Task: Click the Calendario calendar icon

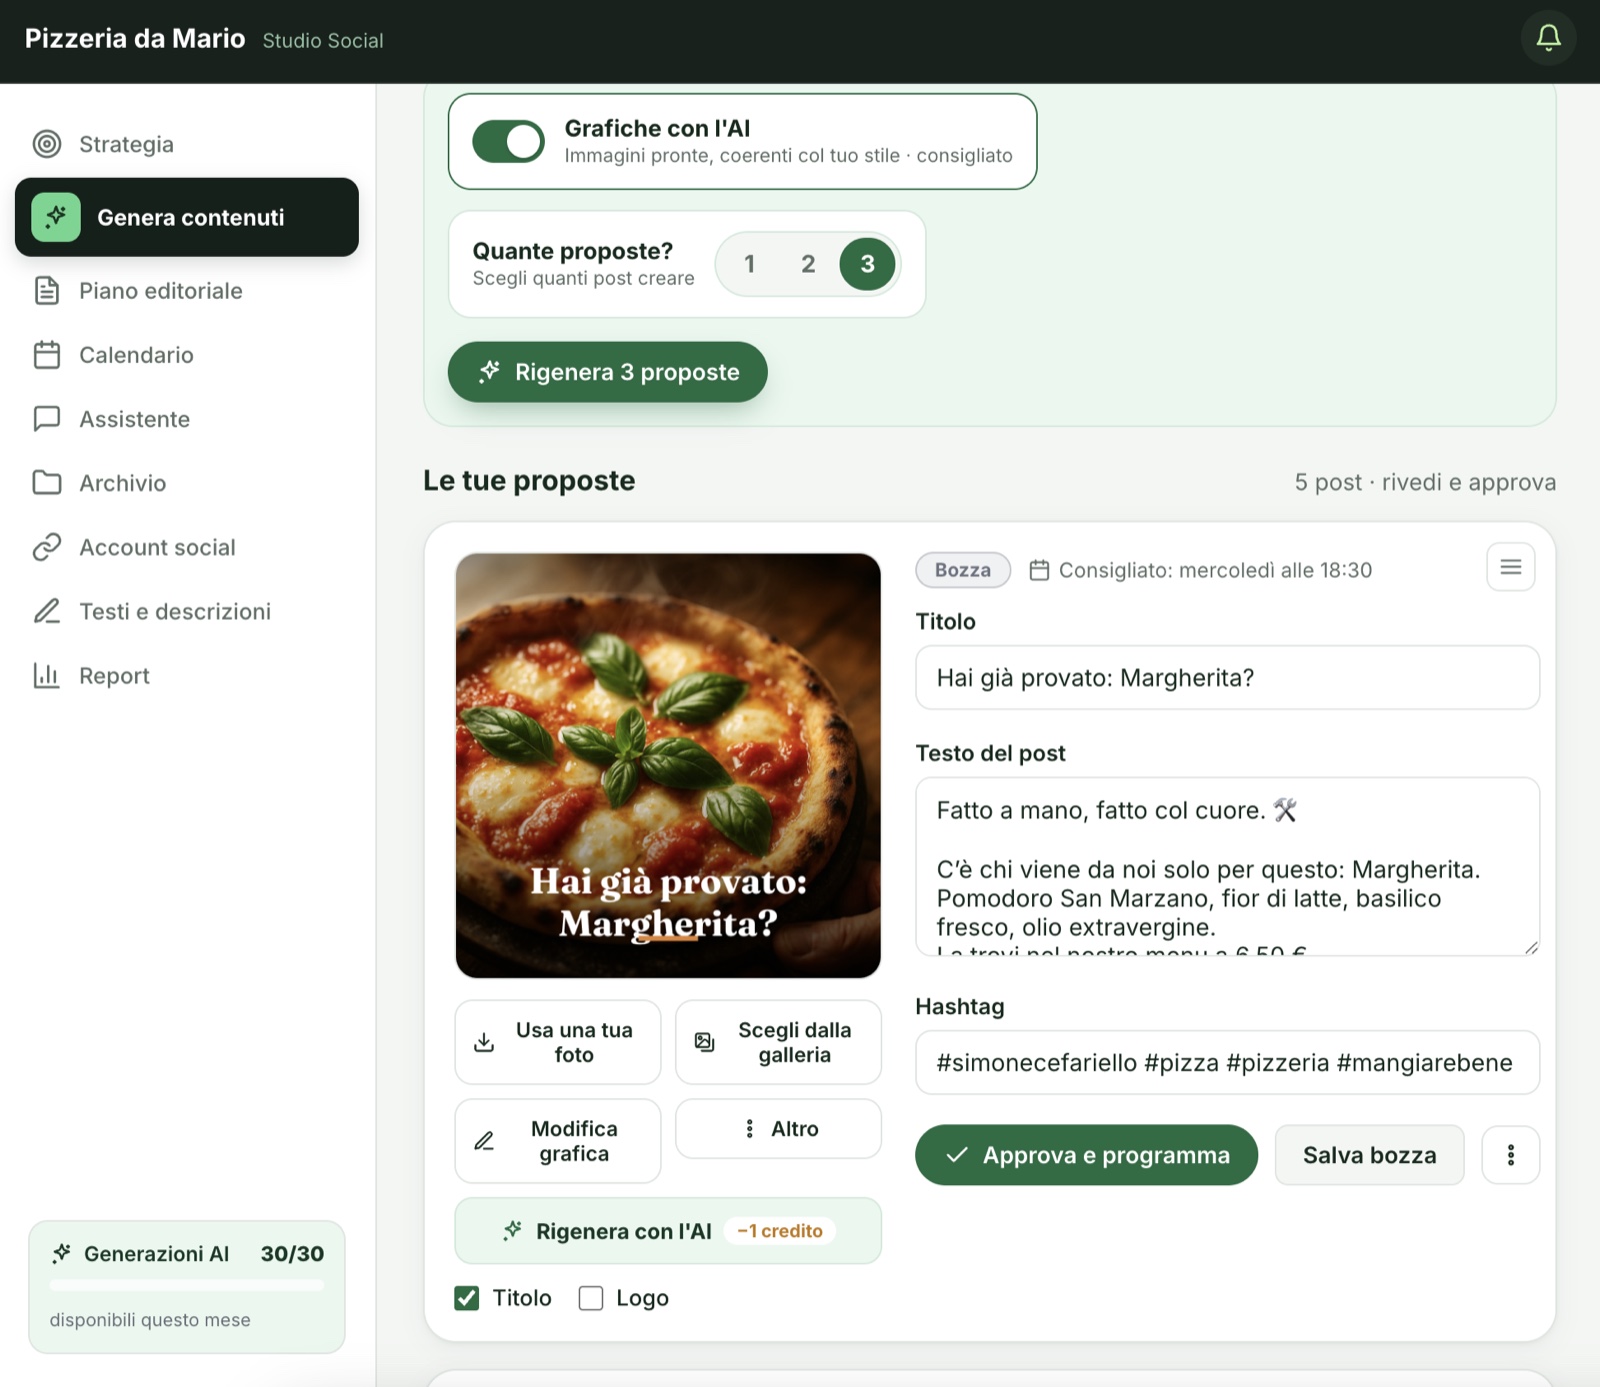Action: click(x=47, y=355)
